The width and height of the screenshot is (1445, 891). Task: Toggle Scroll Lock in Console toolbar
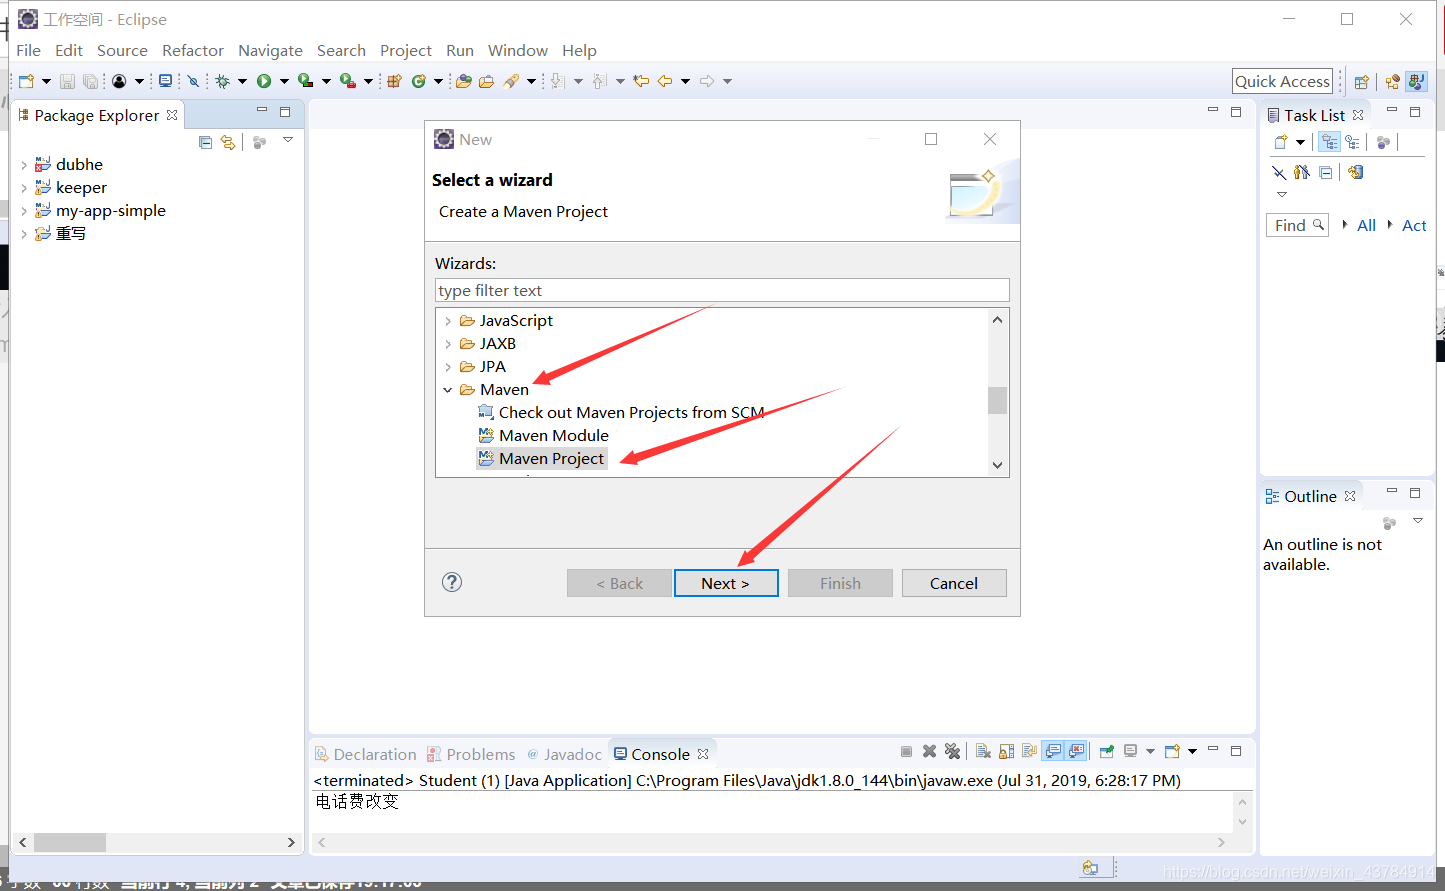point(1006,751)
